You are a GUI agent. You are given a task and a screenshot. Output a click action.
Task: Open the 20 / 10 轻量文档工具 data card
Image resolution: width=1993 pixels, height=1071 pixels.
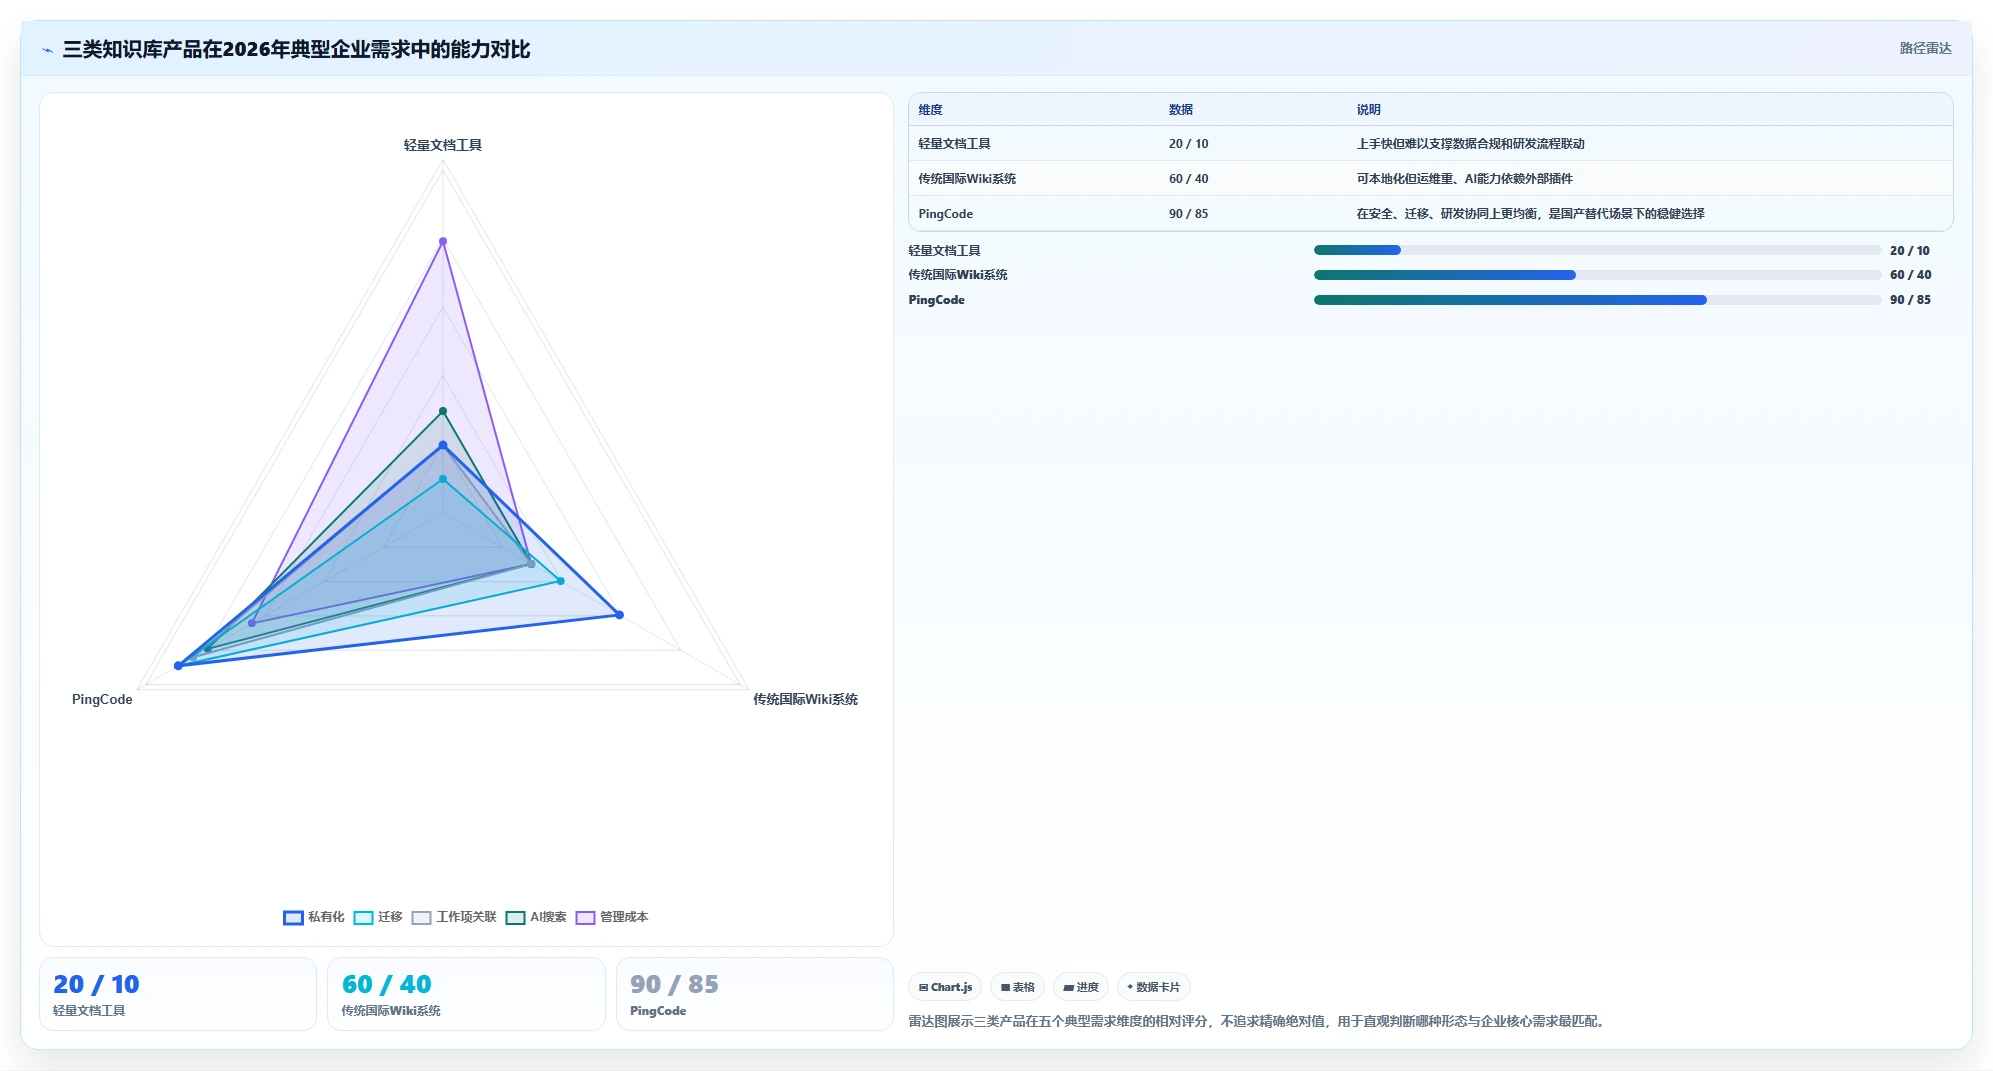tap(178, 994)
